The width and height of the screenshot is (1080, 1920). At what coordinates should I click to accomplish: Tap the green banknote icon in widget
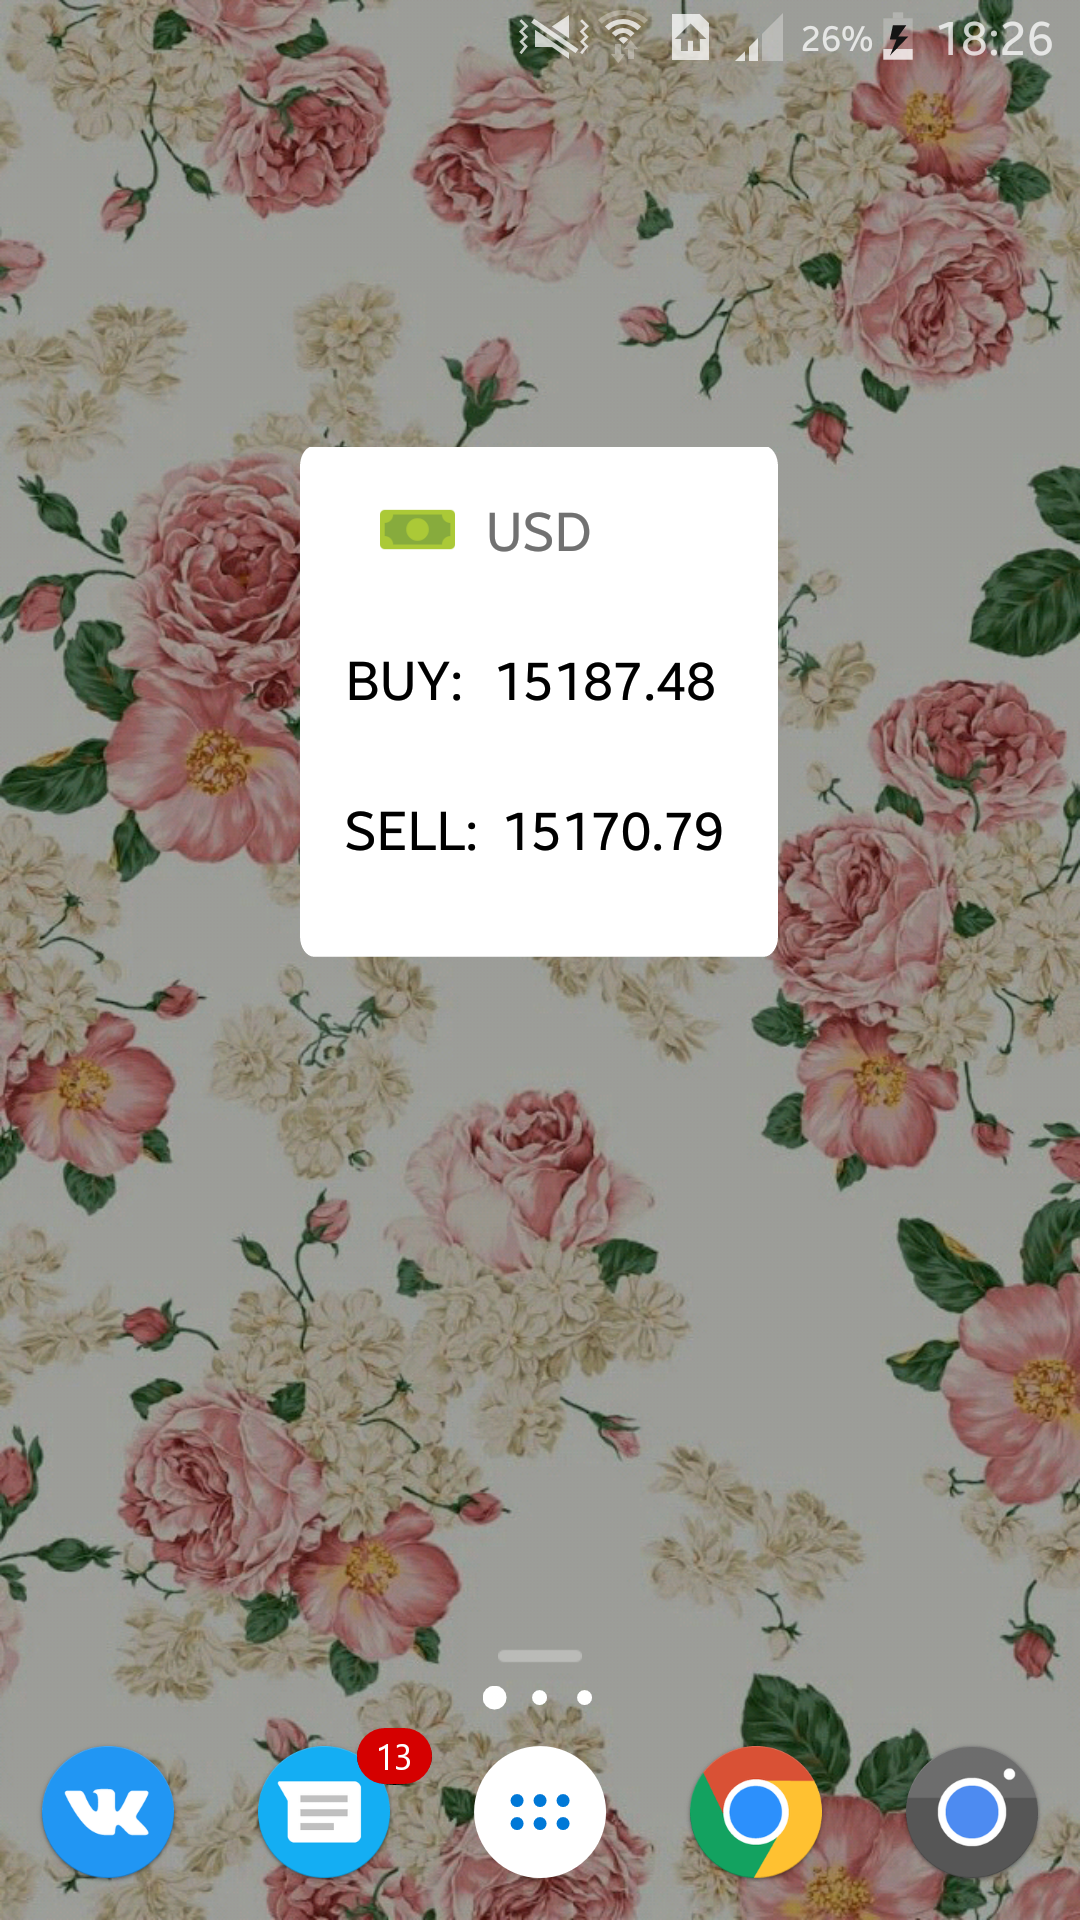click(x=417, y=530)
